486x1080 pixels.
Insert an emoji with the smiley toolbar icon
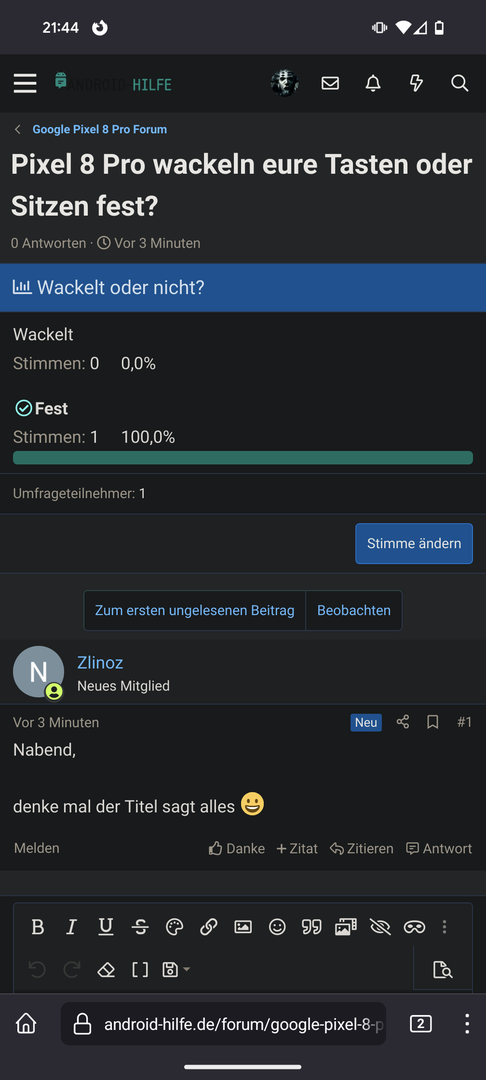(277, 927)
